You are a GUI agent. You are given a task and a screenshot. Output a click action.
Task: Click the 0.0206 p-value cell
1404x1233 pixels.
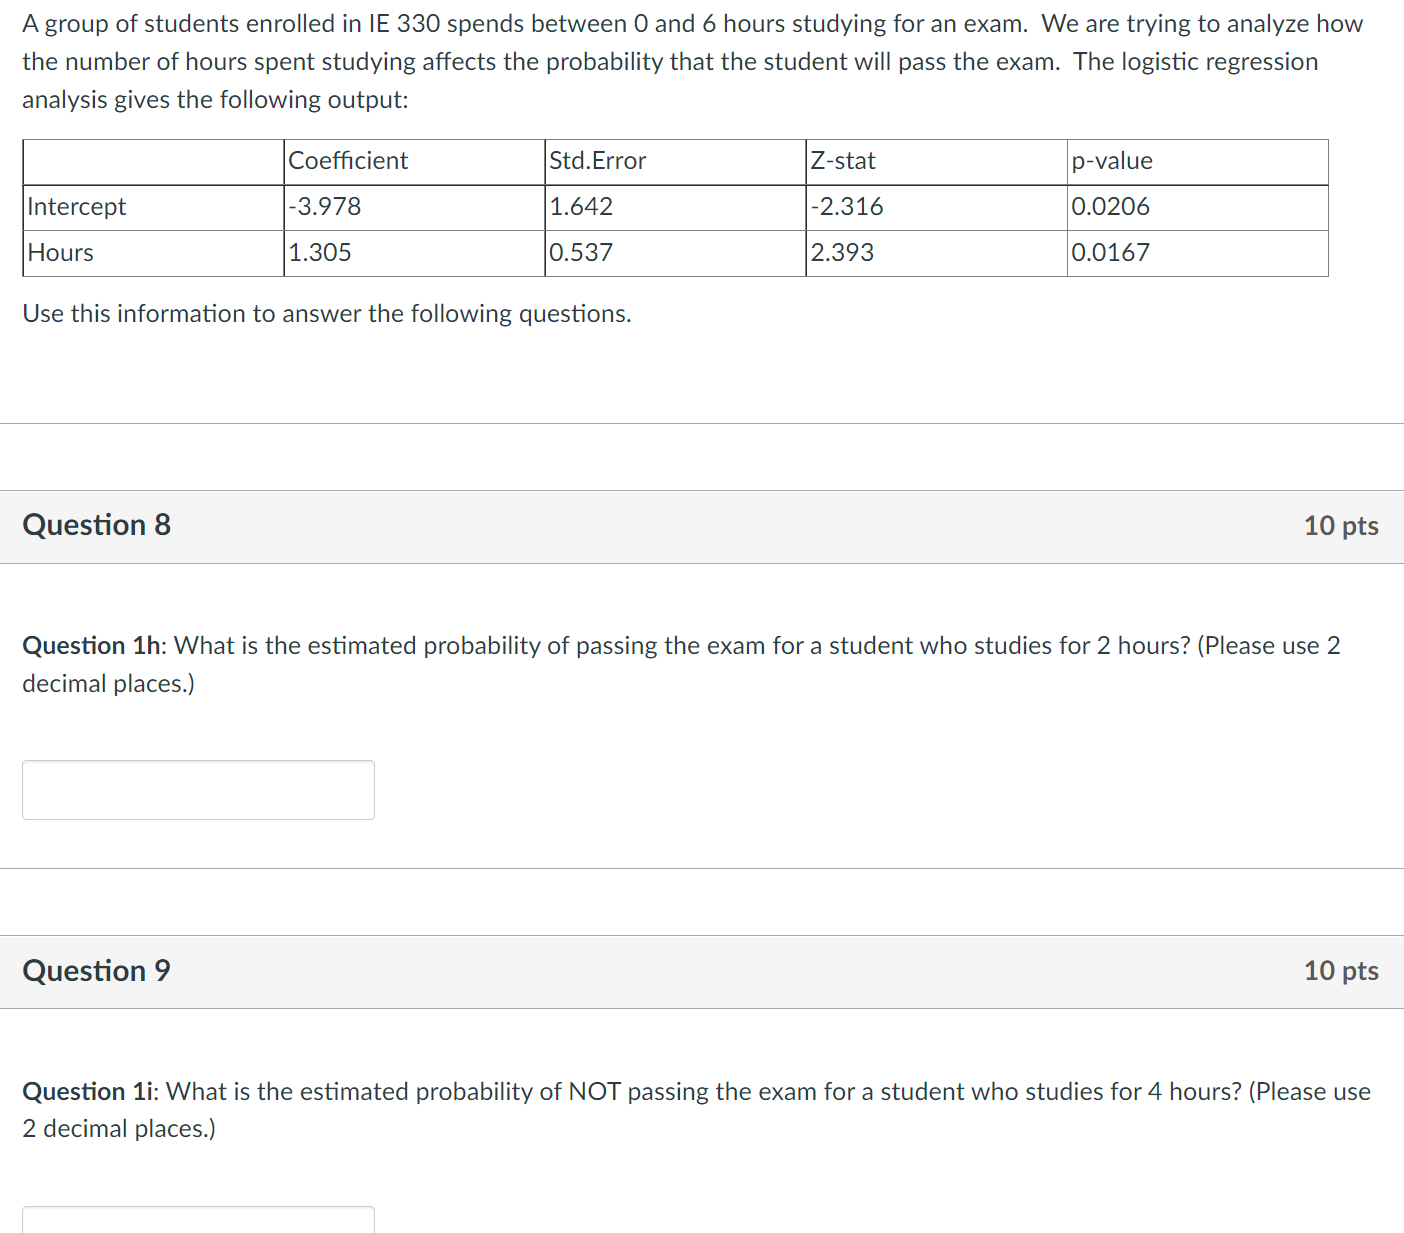click(x=1110, y=207)
